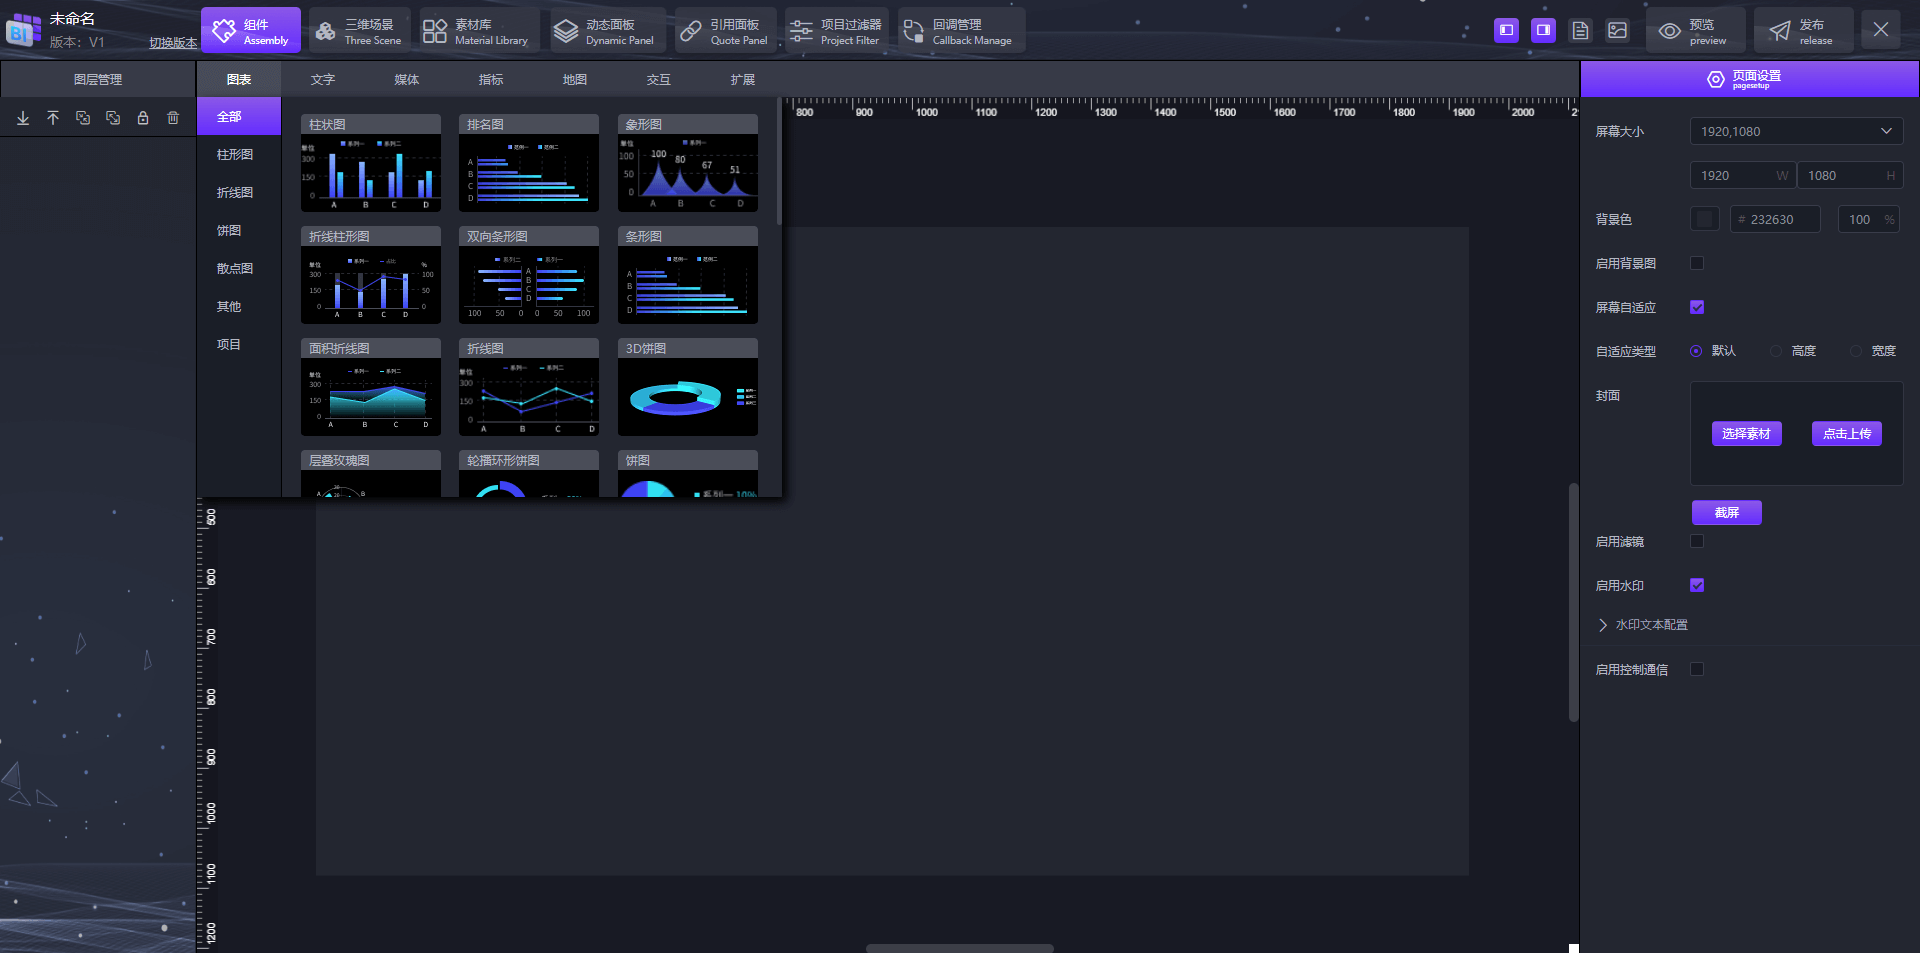Pick the 排名图 chart thumbnail
Viewport: 1920px width, 953px height.
(529, 163)
